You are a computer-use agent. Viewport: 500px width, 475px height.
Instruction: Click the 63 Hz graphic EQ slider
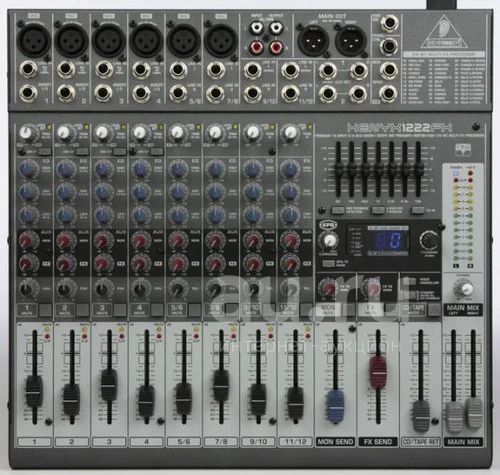coord(338,169)
